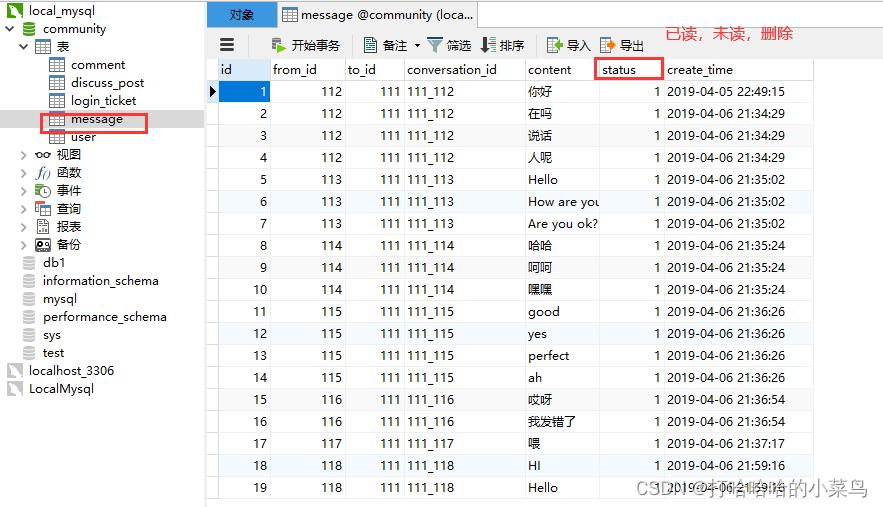Click the from_id column header

(x=307, y=69)
